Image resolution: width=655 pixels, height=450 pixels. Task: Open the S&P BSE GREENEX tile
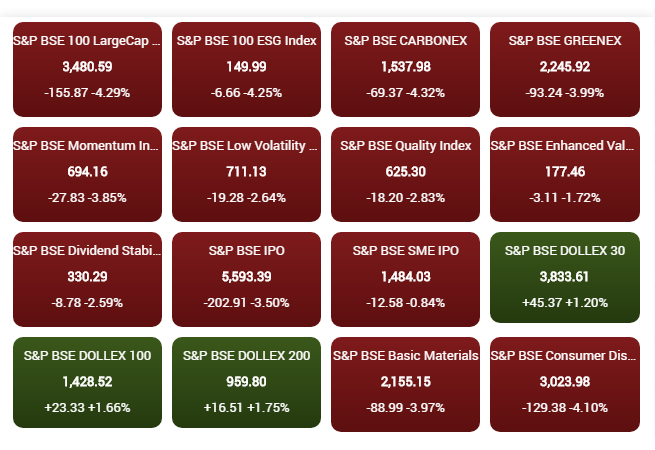tap(564, 68)
